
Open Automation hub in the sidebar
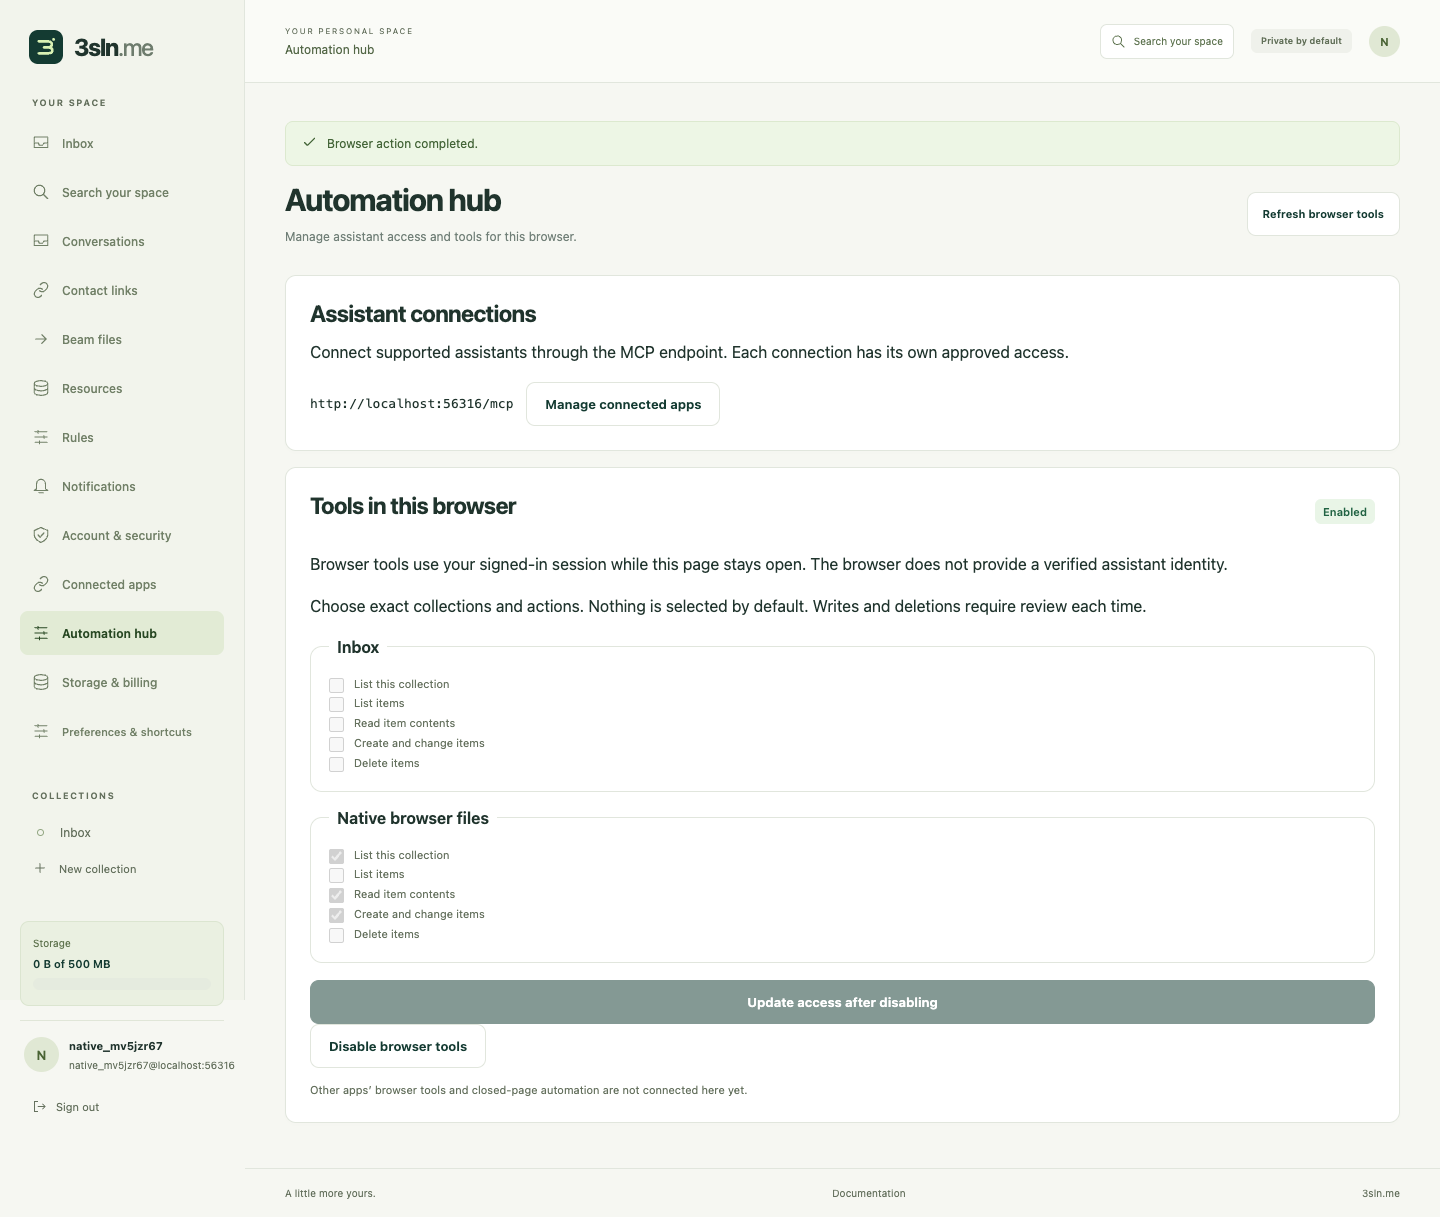pyautogui.click(x=122, y=633)
